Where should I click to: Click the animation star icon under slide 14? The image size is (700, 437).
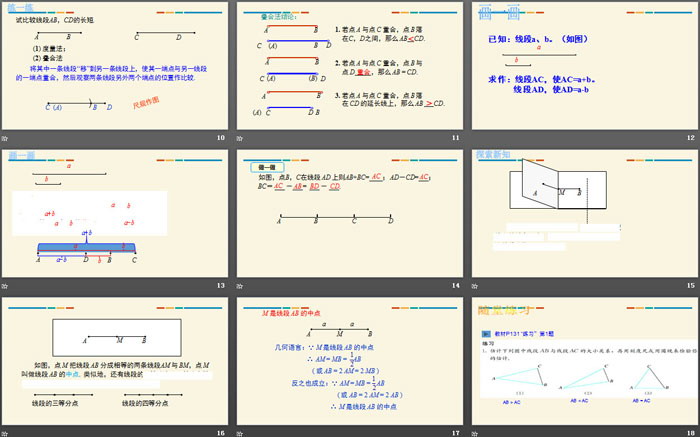[240, 286]
